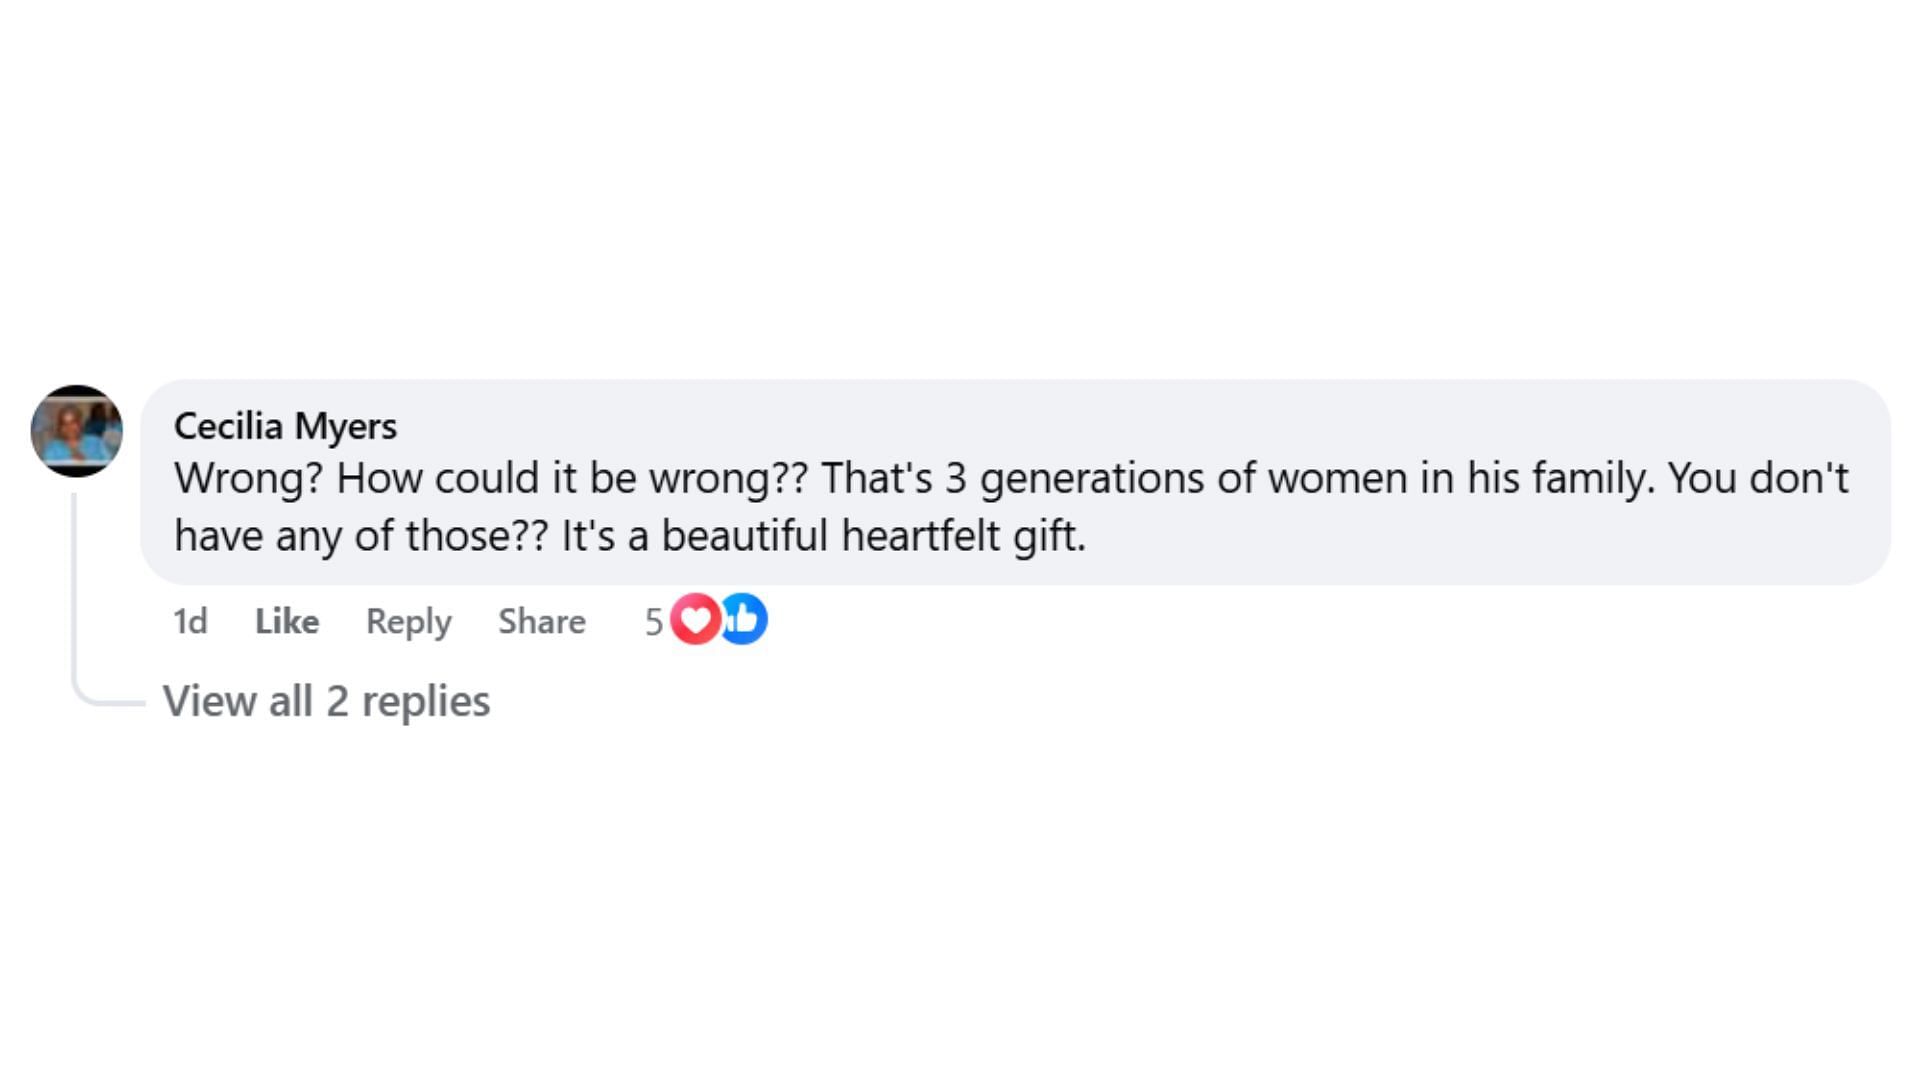Expand View all 2 replies
The height and width of the screenshot is (1080, 1920).
pyautogui.click(x=326, y=701)
